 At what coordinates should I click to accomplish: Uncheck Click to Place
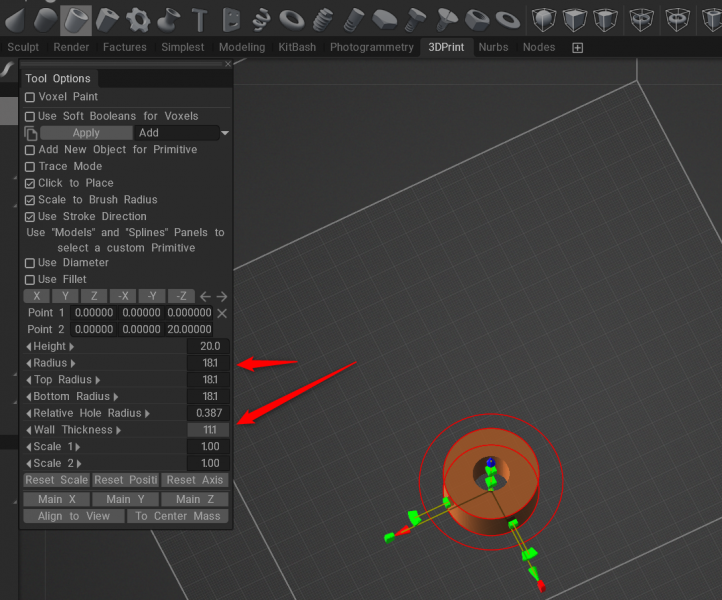(30, 183)
